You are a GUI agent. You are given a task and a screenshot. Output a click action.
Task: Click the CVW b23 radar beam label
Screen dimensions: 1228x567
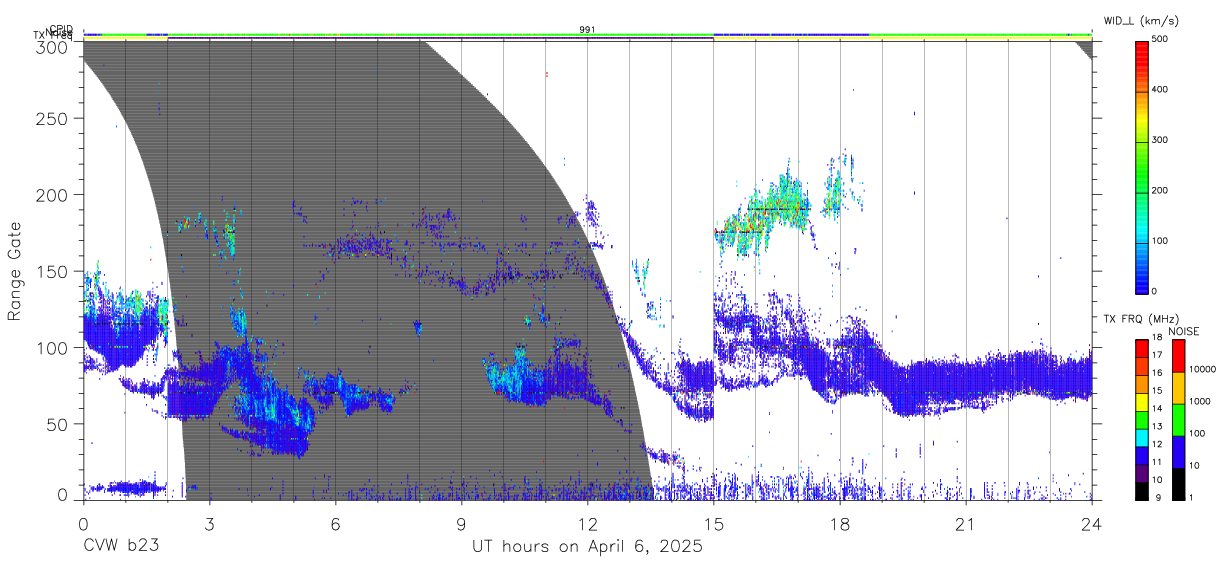(121, 547)
